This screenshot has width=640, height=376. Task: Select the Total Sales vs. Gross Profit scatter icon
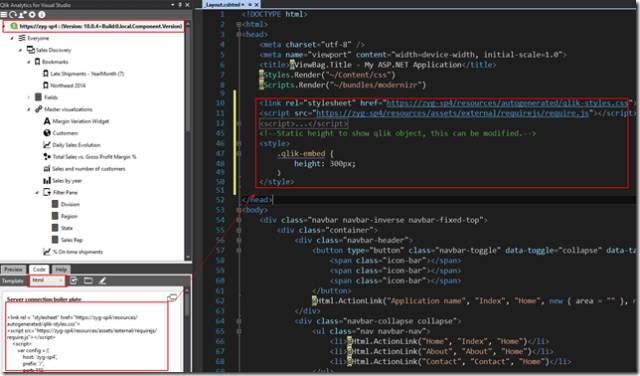47,156
